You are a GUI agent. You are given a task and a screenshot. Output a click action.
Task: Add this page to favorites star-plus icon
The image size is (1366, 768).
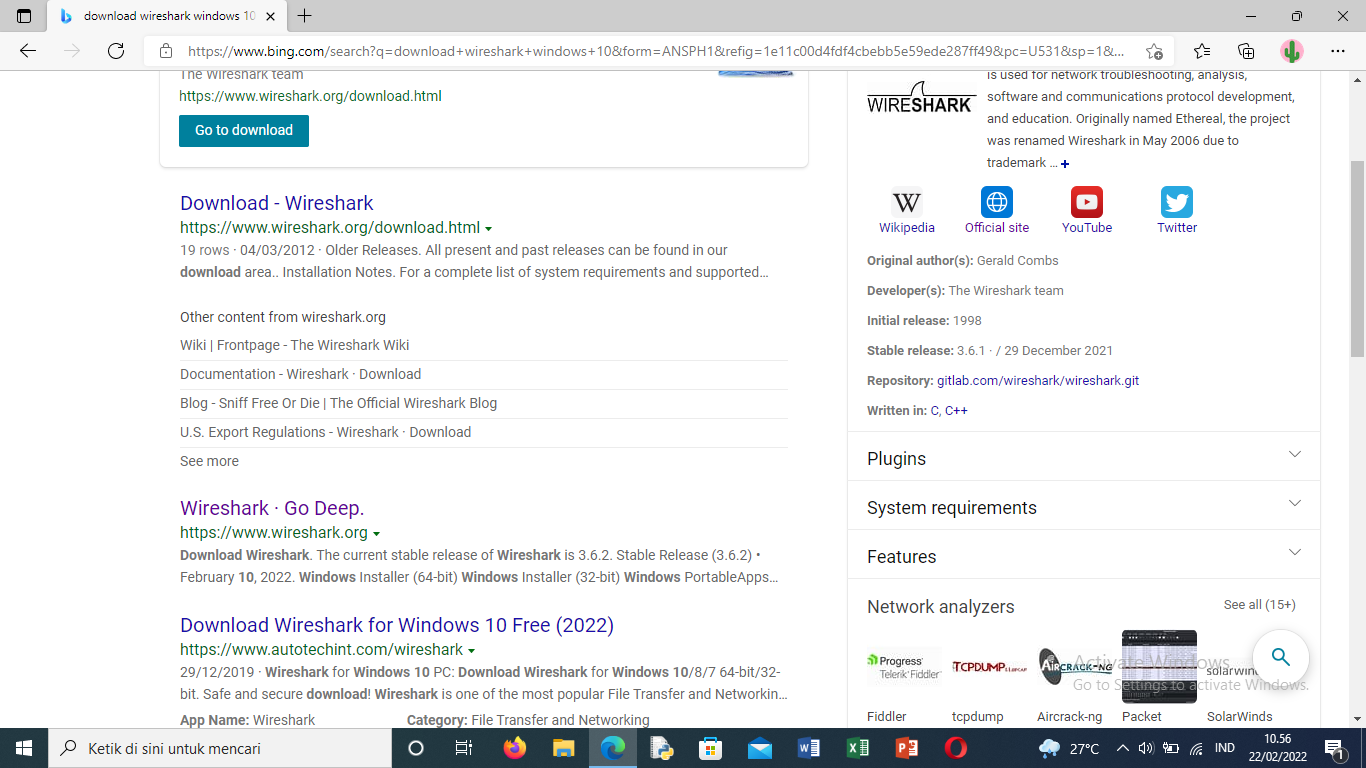[x=1154, y=51]
